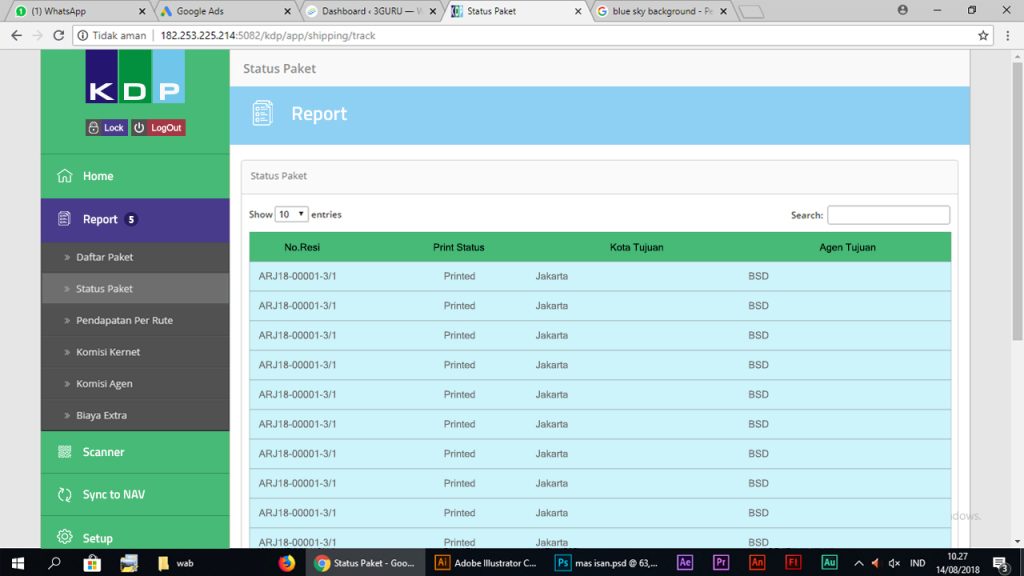Screen dimensions: 1024x576
Task: Click the Report header document icon
Action: pyautogui.click(x=263, y=114)
